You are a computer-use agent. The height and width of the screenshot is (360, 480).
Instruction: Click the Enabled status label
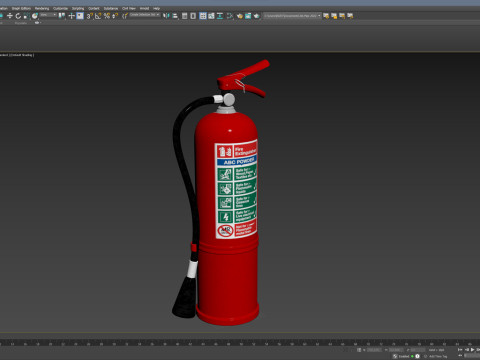[404, 356]
